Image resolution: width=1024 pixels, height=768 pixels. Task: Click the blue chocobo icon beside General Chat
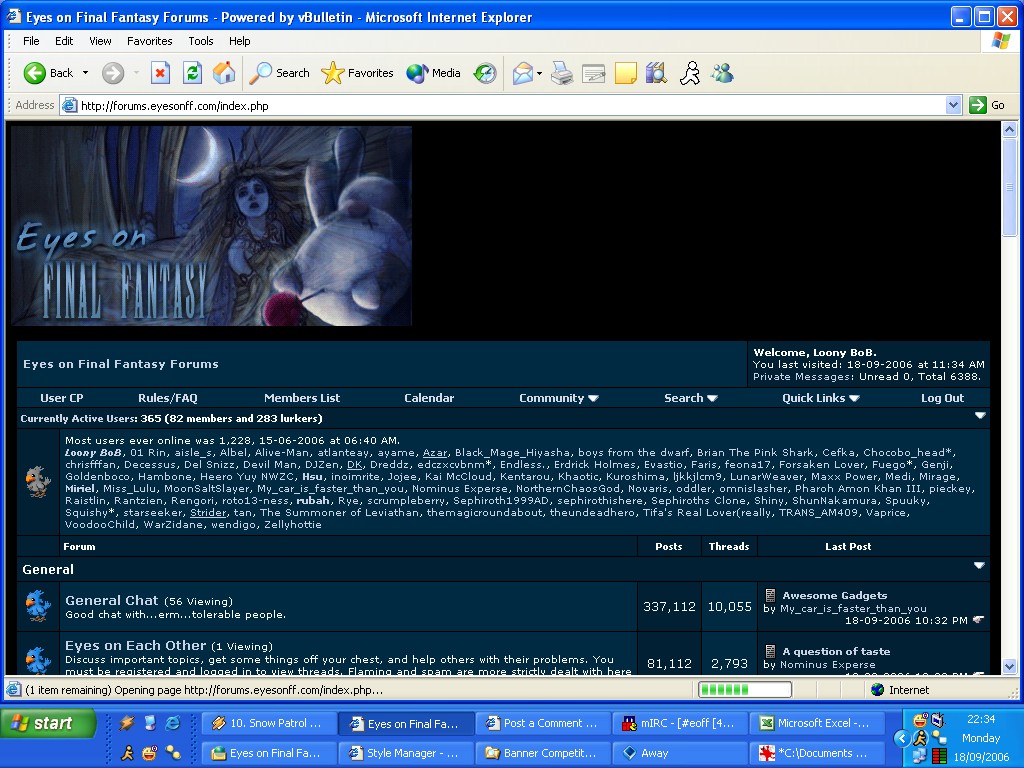tap(38, 606)
